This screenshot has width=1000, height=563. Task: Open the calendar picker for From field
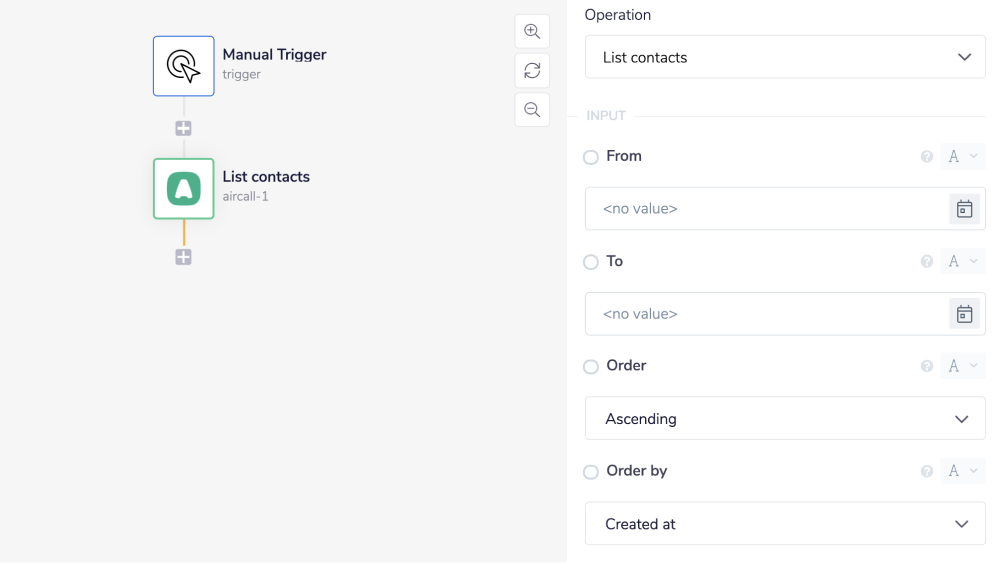click(x=964, y=209)
